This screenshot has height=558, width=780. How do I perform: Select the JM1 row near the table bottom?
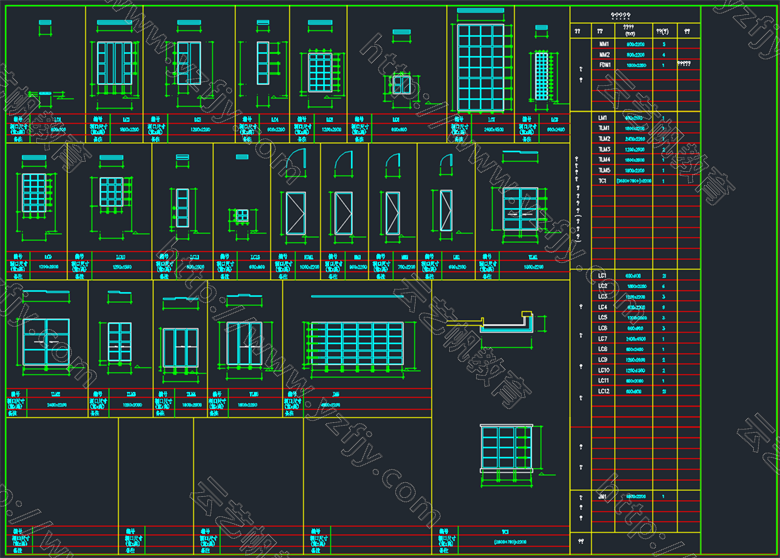pyautogui.click(x=603, y=496)
